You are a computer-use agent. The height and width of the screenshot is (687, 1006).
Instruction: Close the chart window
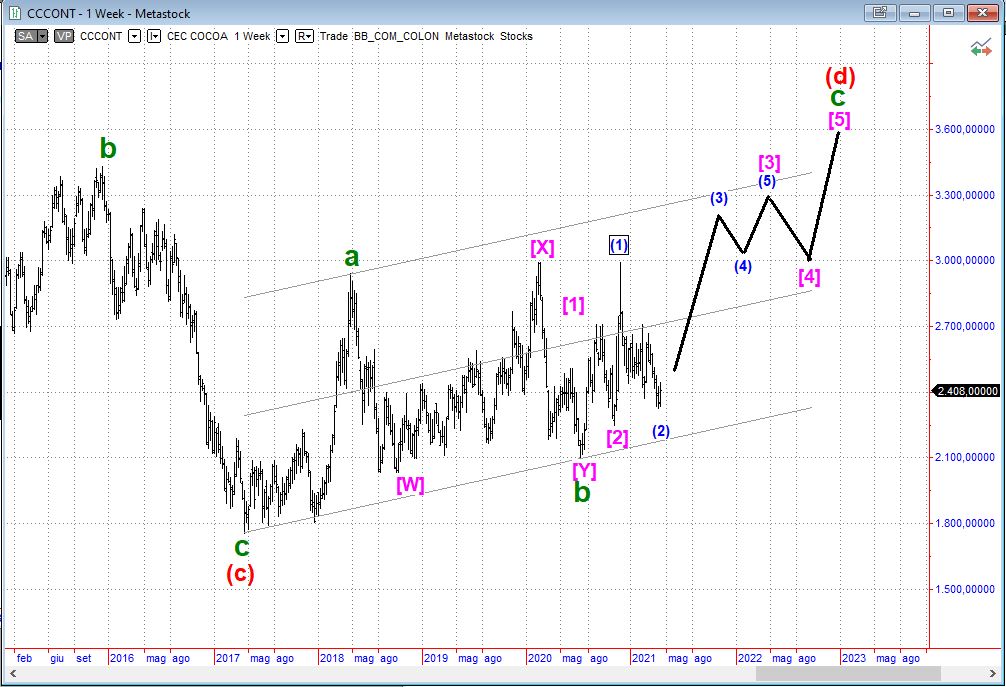click(x=982, y=12)
